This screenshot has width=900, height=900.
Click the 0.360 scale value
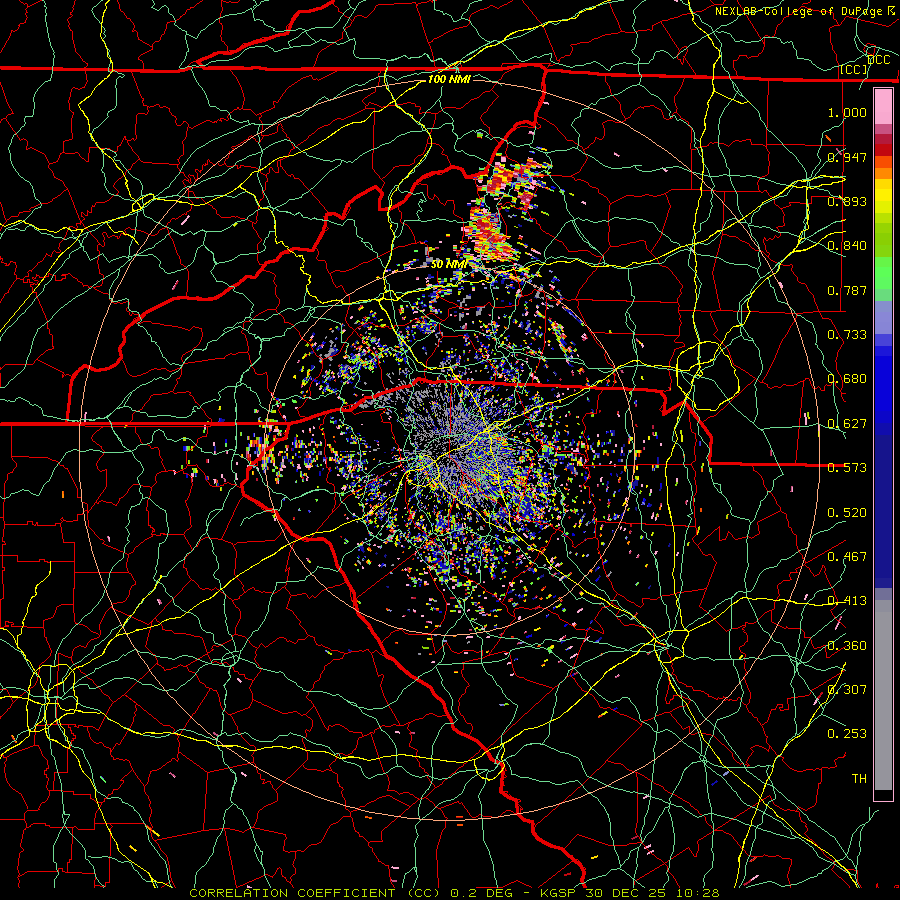[847, 646]
